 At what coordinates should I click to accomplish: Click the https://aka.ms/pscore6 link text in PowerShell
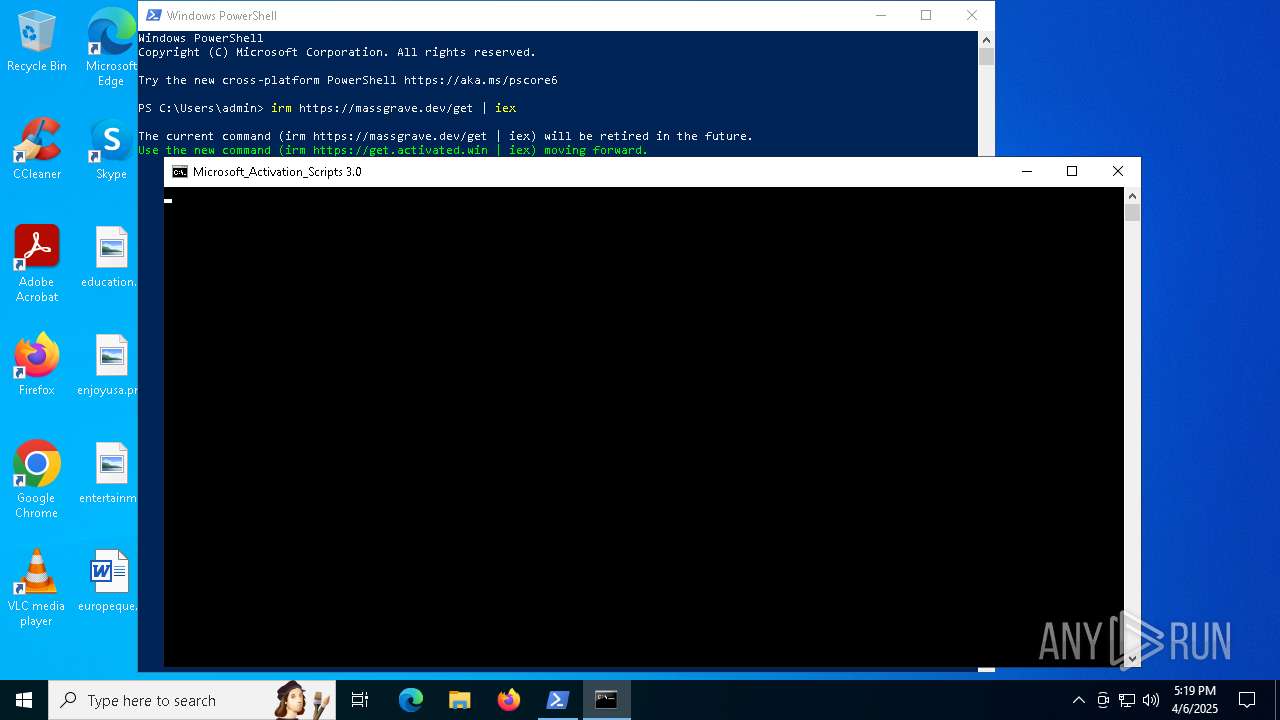click(x=481, y=80)
